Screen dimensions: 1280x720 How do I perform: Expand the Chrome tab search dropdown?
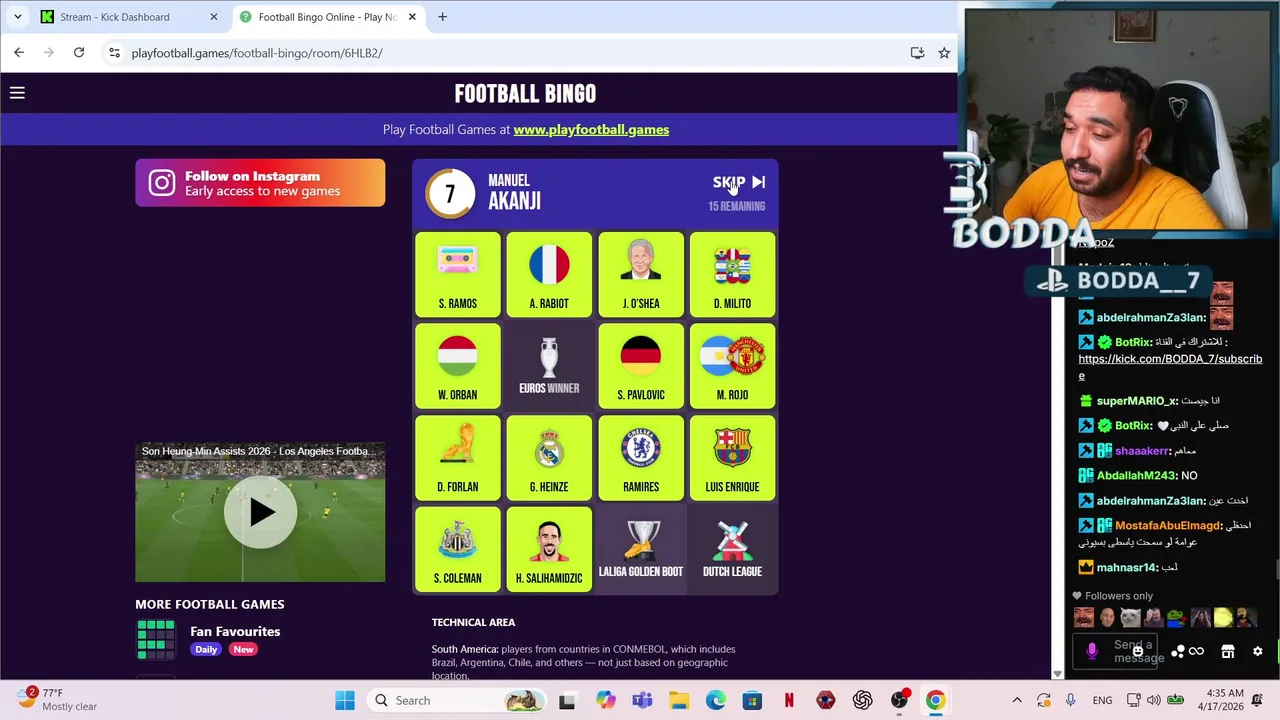(17, 17)
